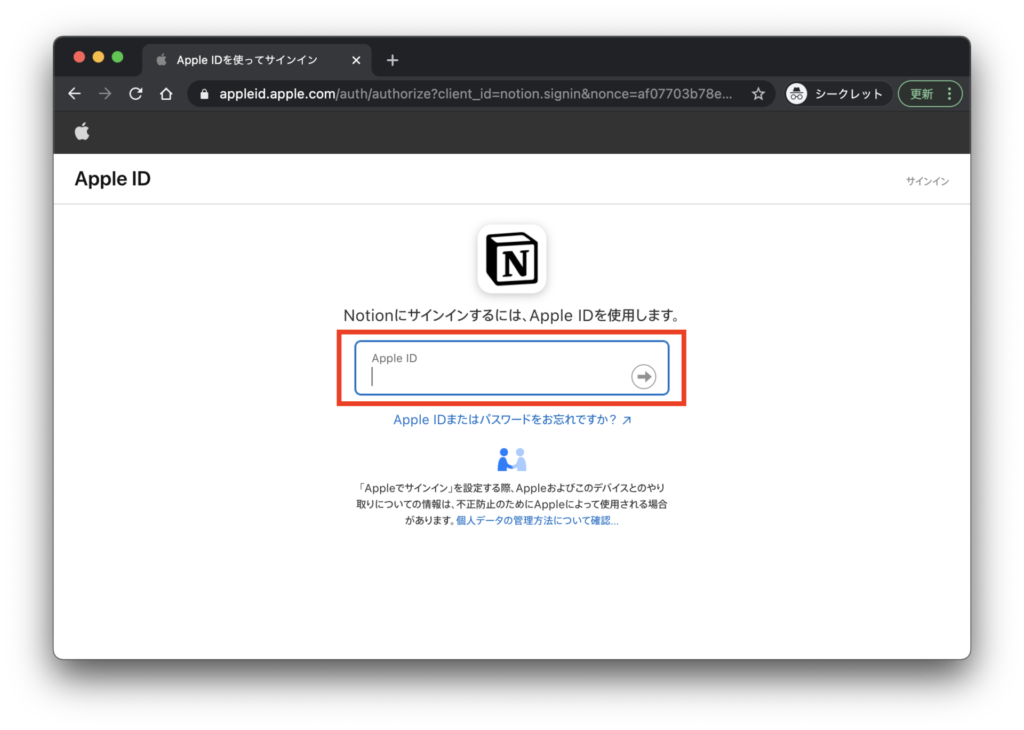Screen dimensions: 1024x730
Task: Click the 更新 update button
Action: (x=921, y=94)
